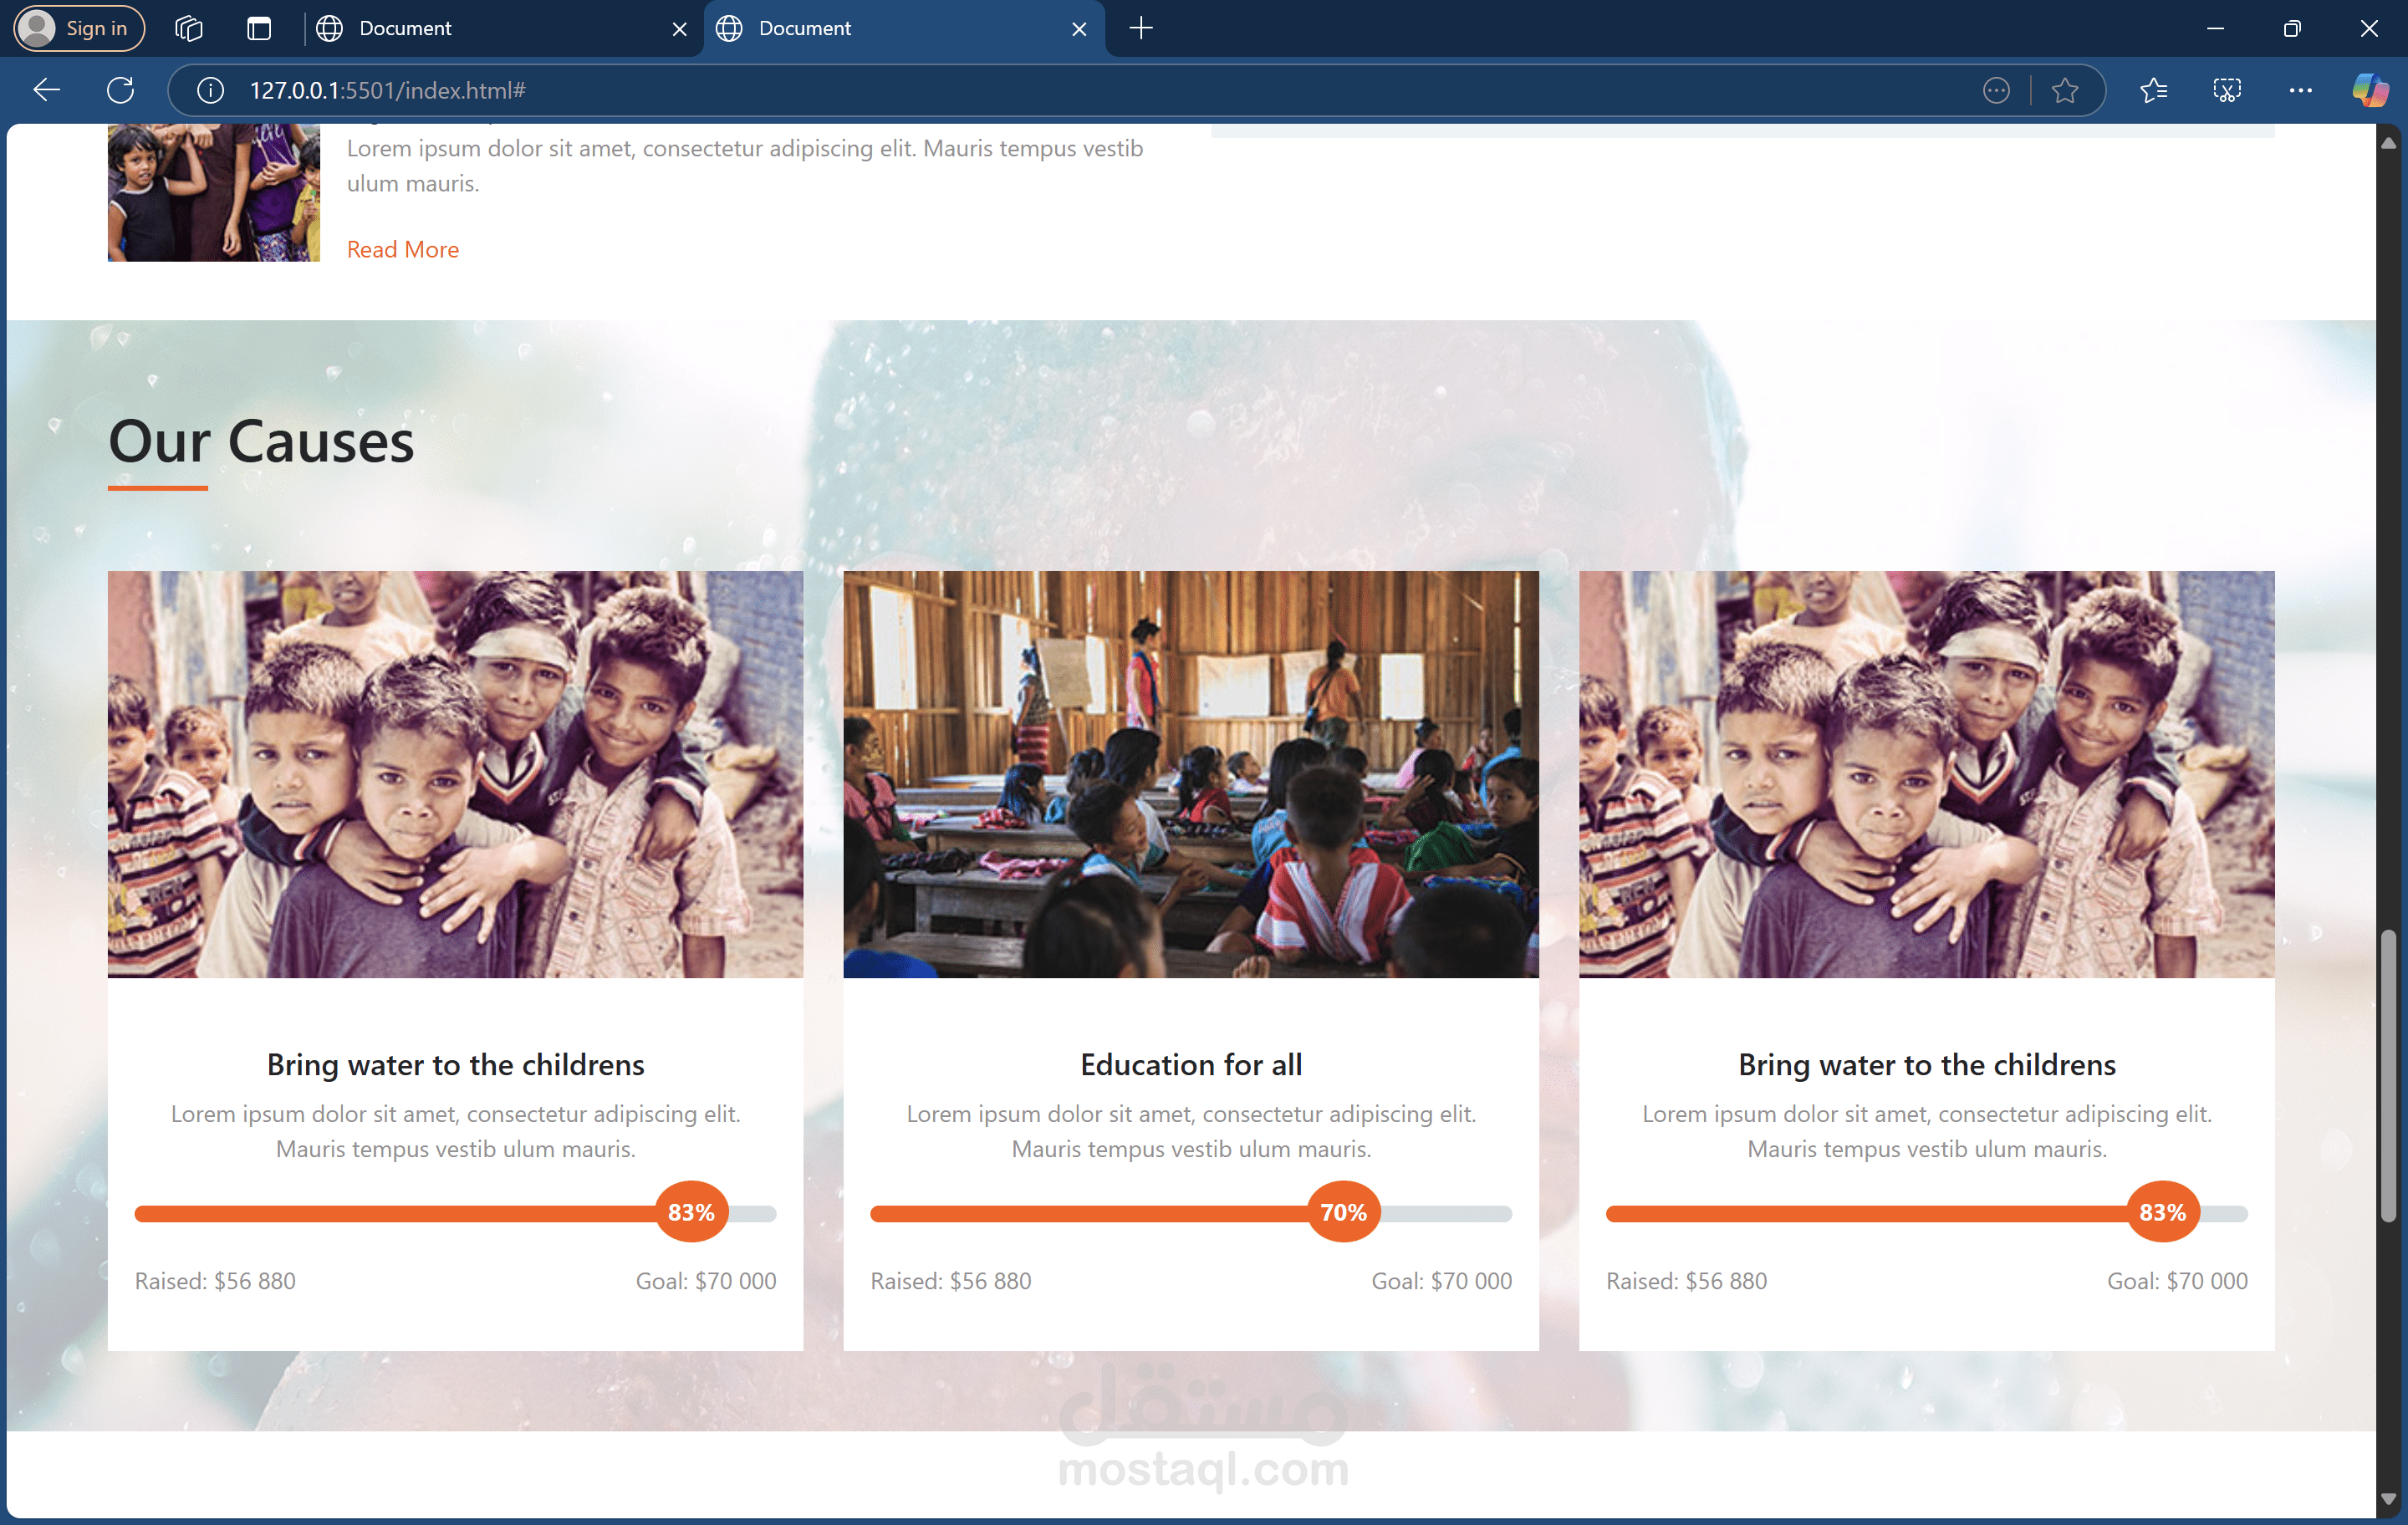Refresh the page with reload icon
The height and width of the screenshot is (1525, 2408).
pyautogui.click(x=121, y=90)
